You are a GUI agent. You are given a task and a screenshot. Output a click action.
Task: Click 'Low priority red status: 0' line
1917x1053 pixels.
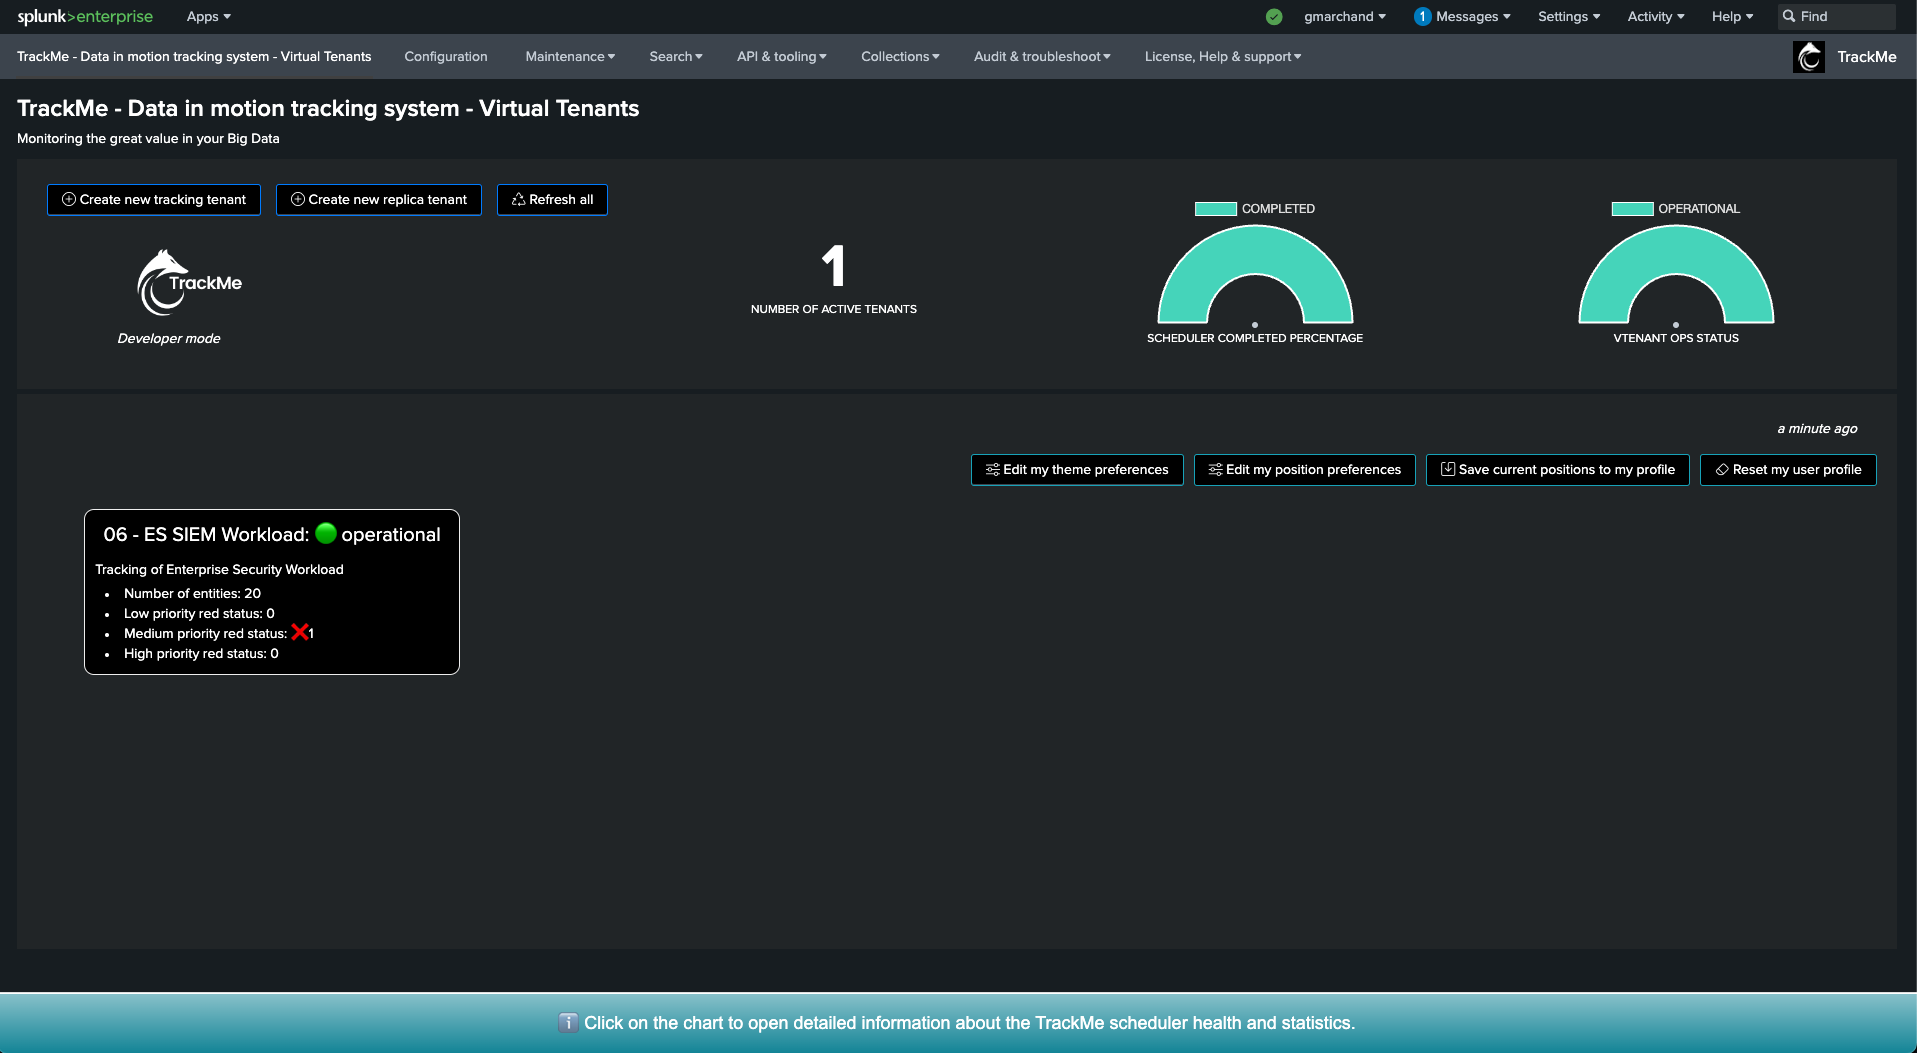(199, 613)
